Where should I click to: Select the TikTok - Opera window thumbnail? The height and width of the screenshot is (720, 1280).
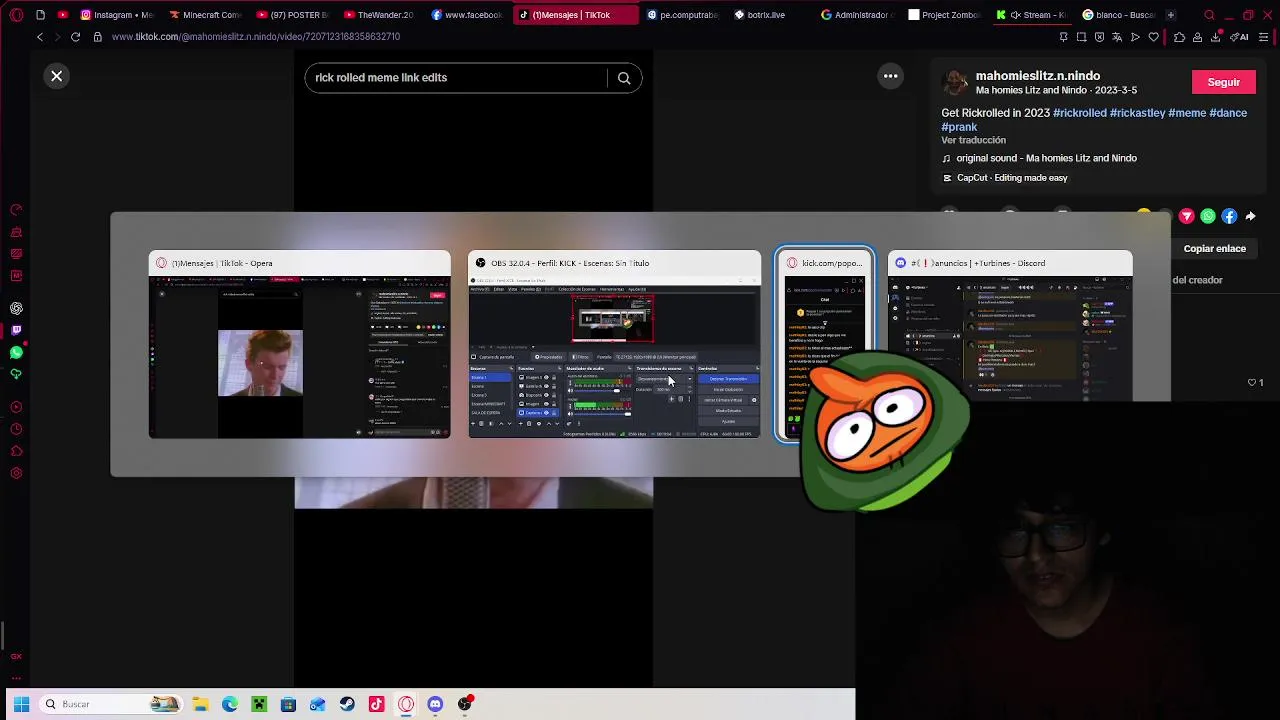pos(299,345)
